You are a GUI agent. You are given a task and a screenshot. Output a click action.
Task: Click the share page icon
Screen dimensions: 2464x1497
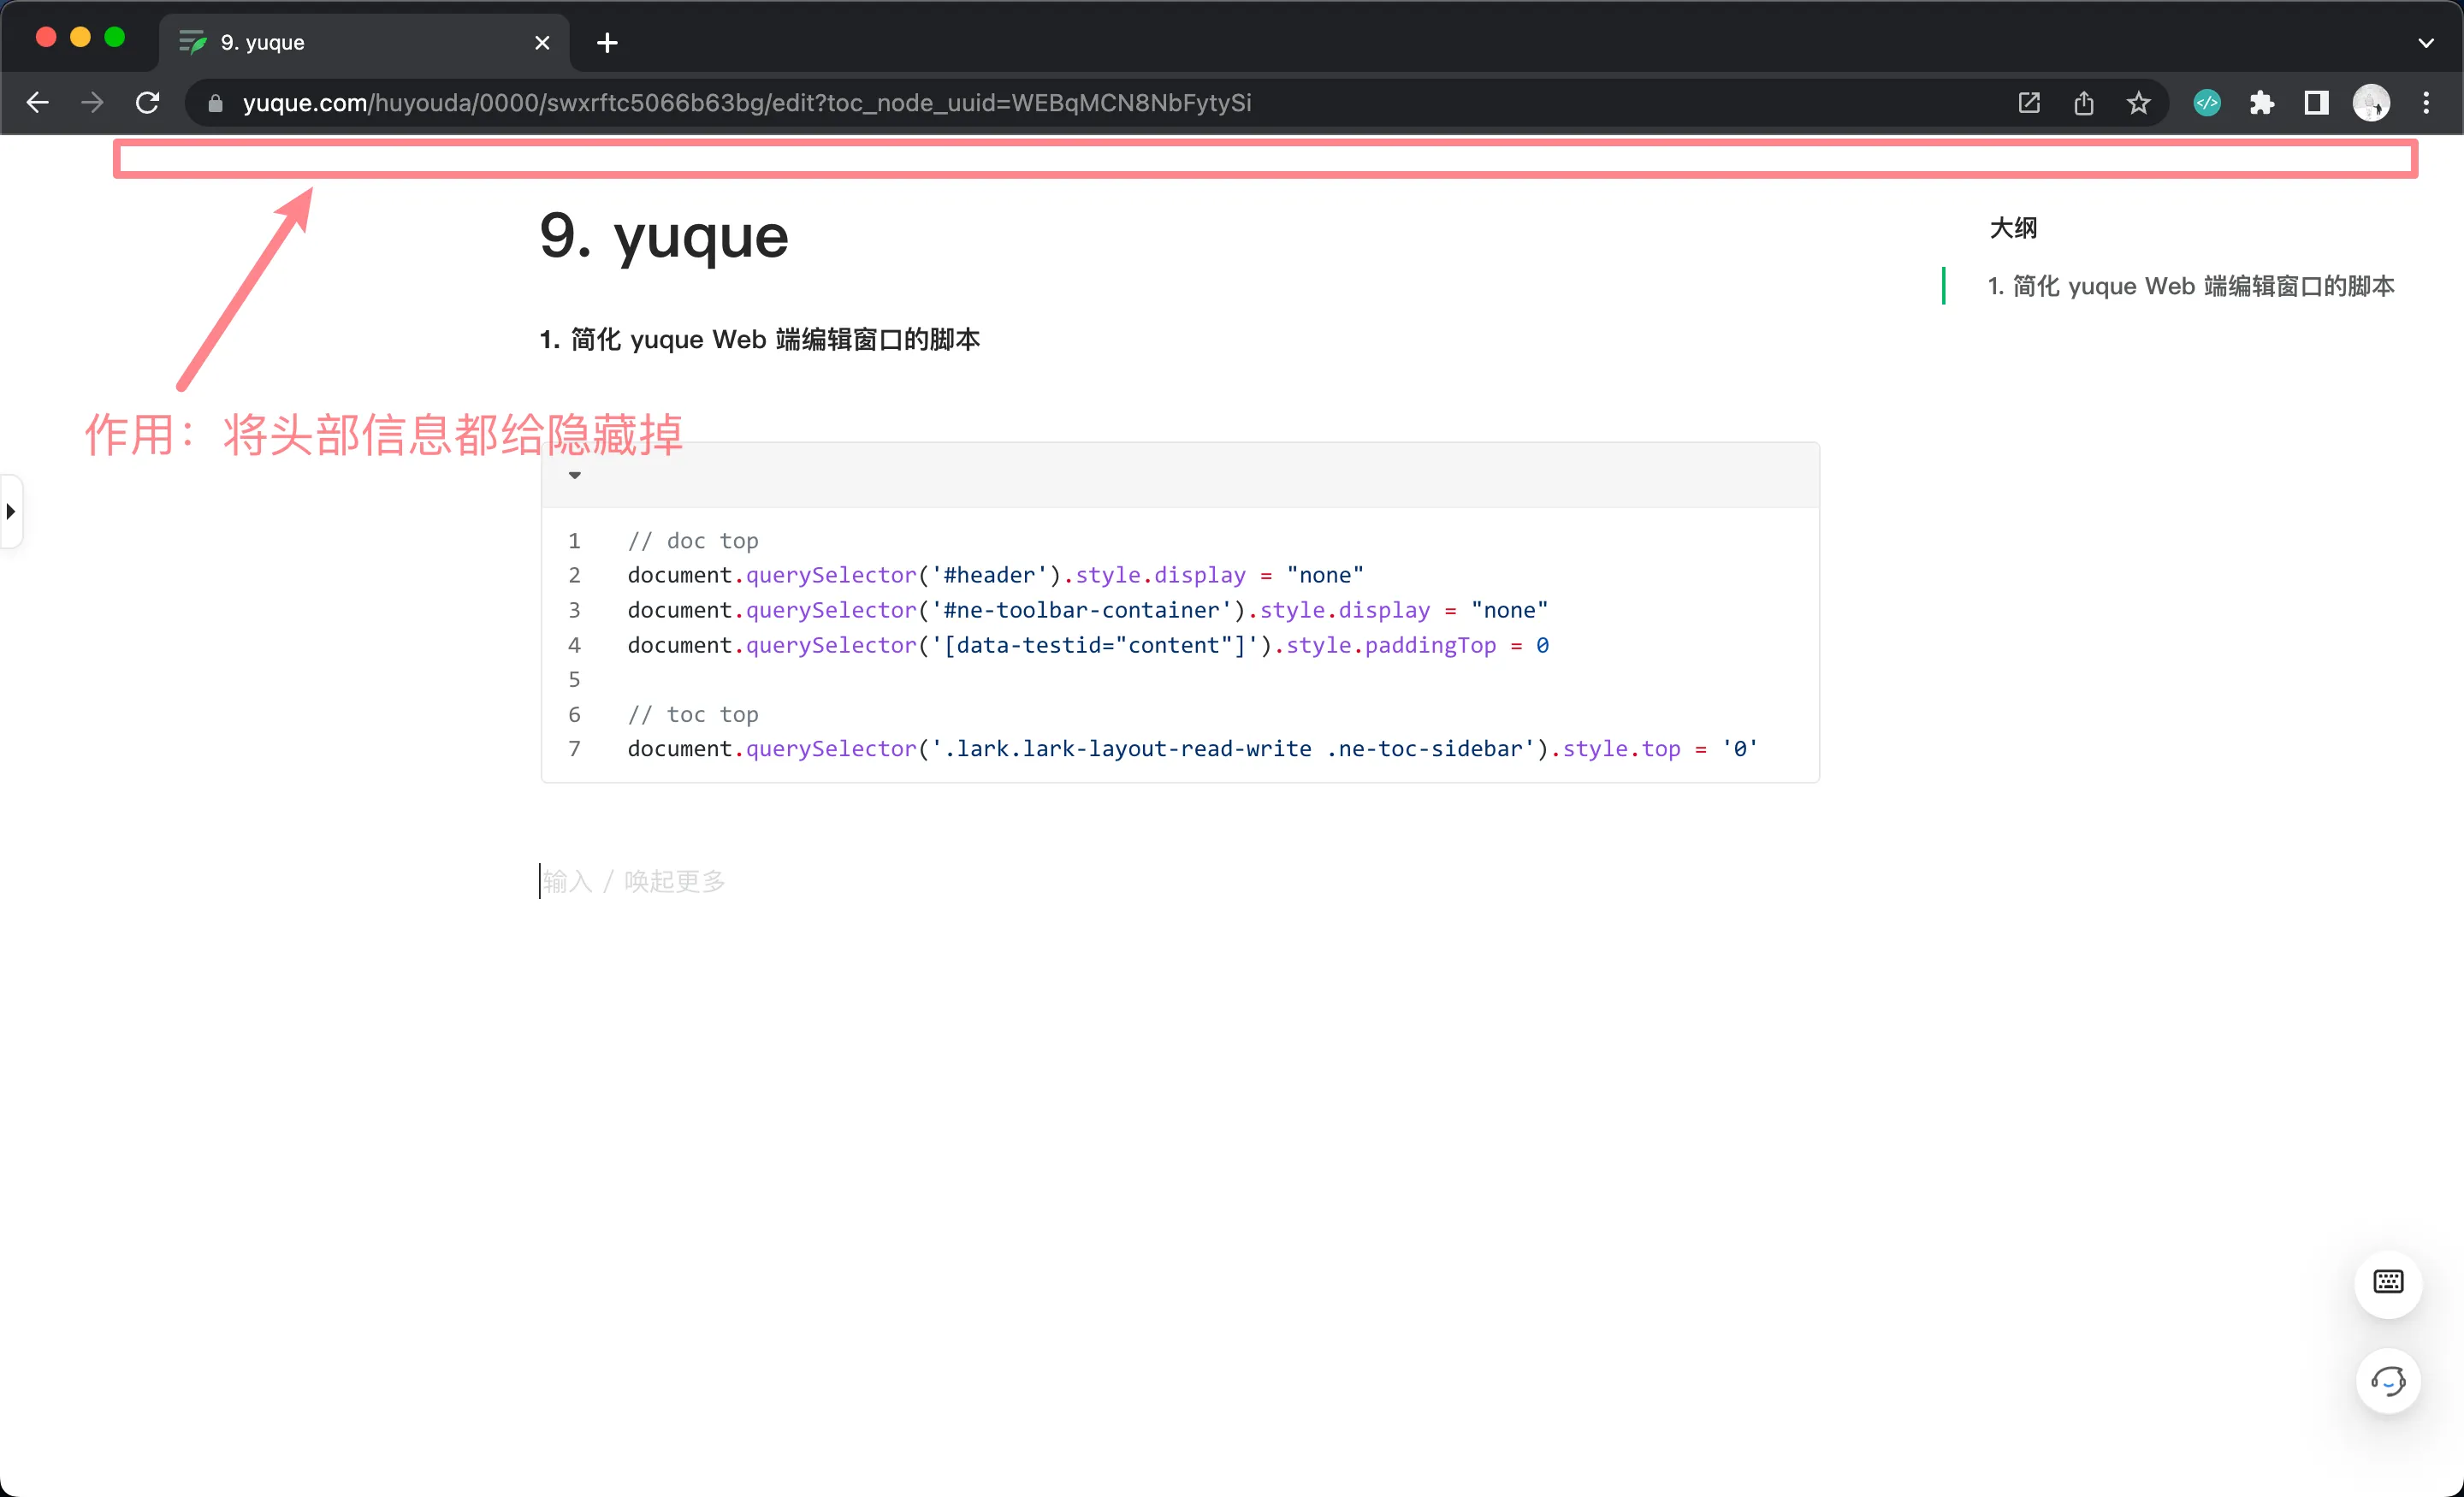coord(2083,103)
